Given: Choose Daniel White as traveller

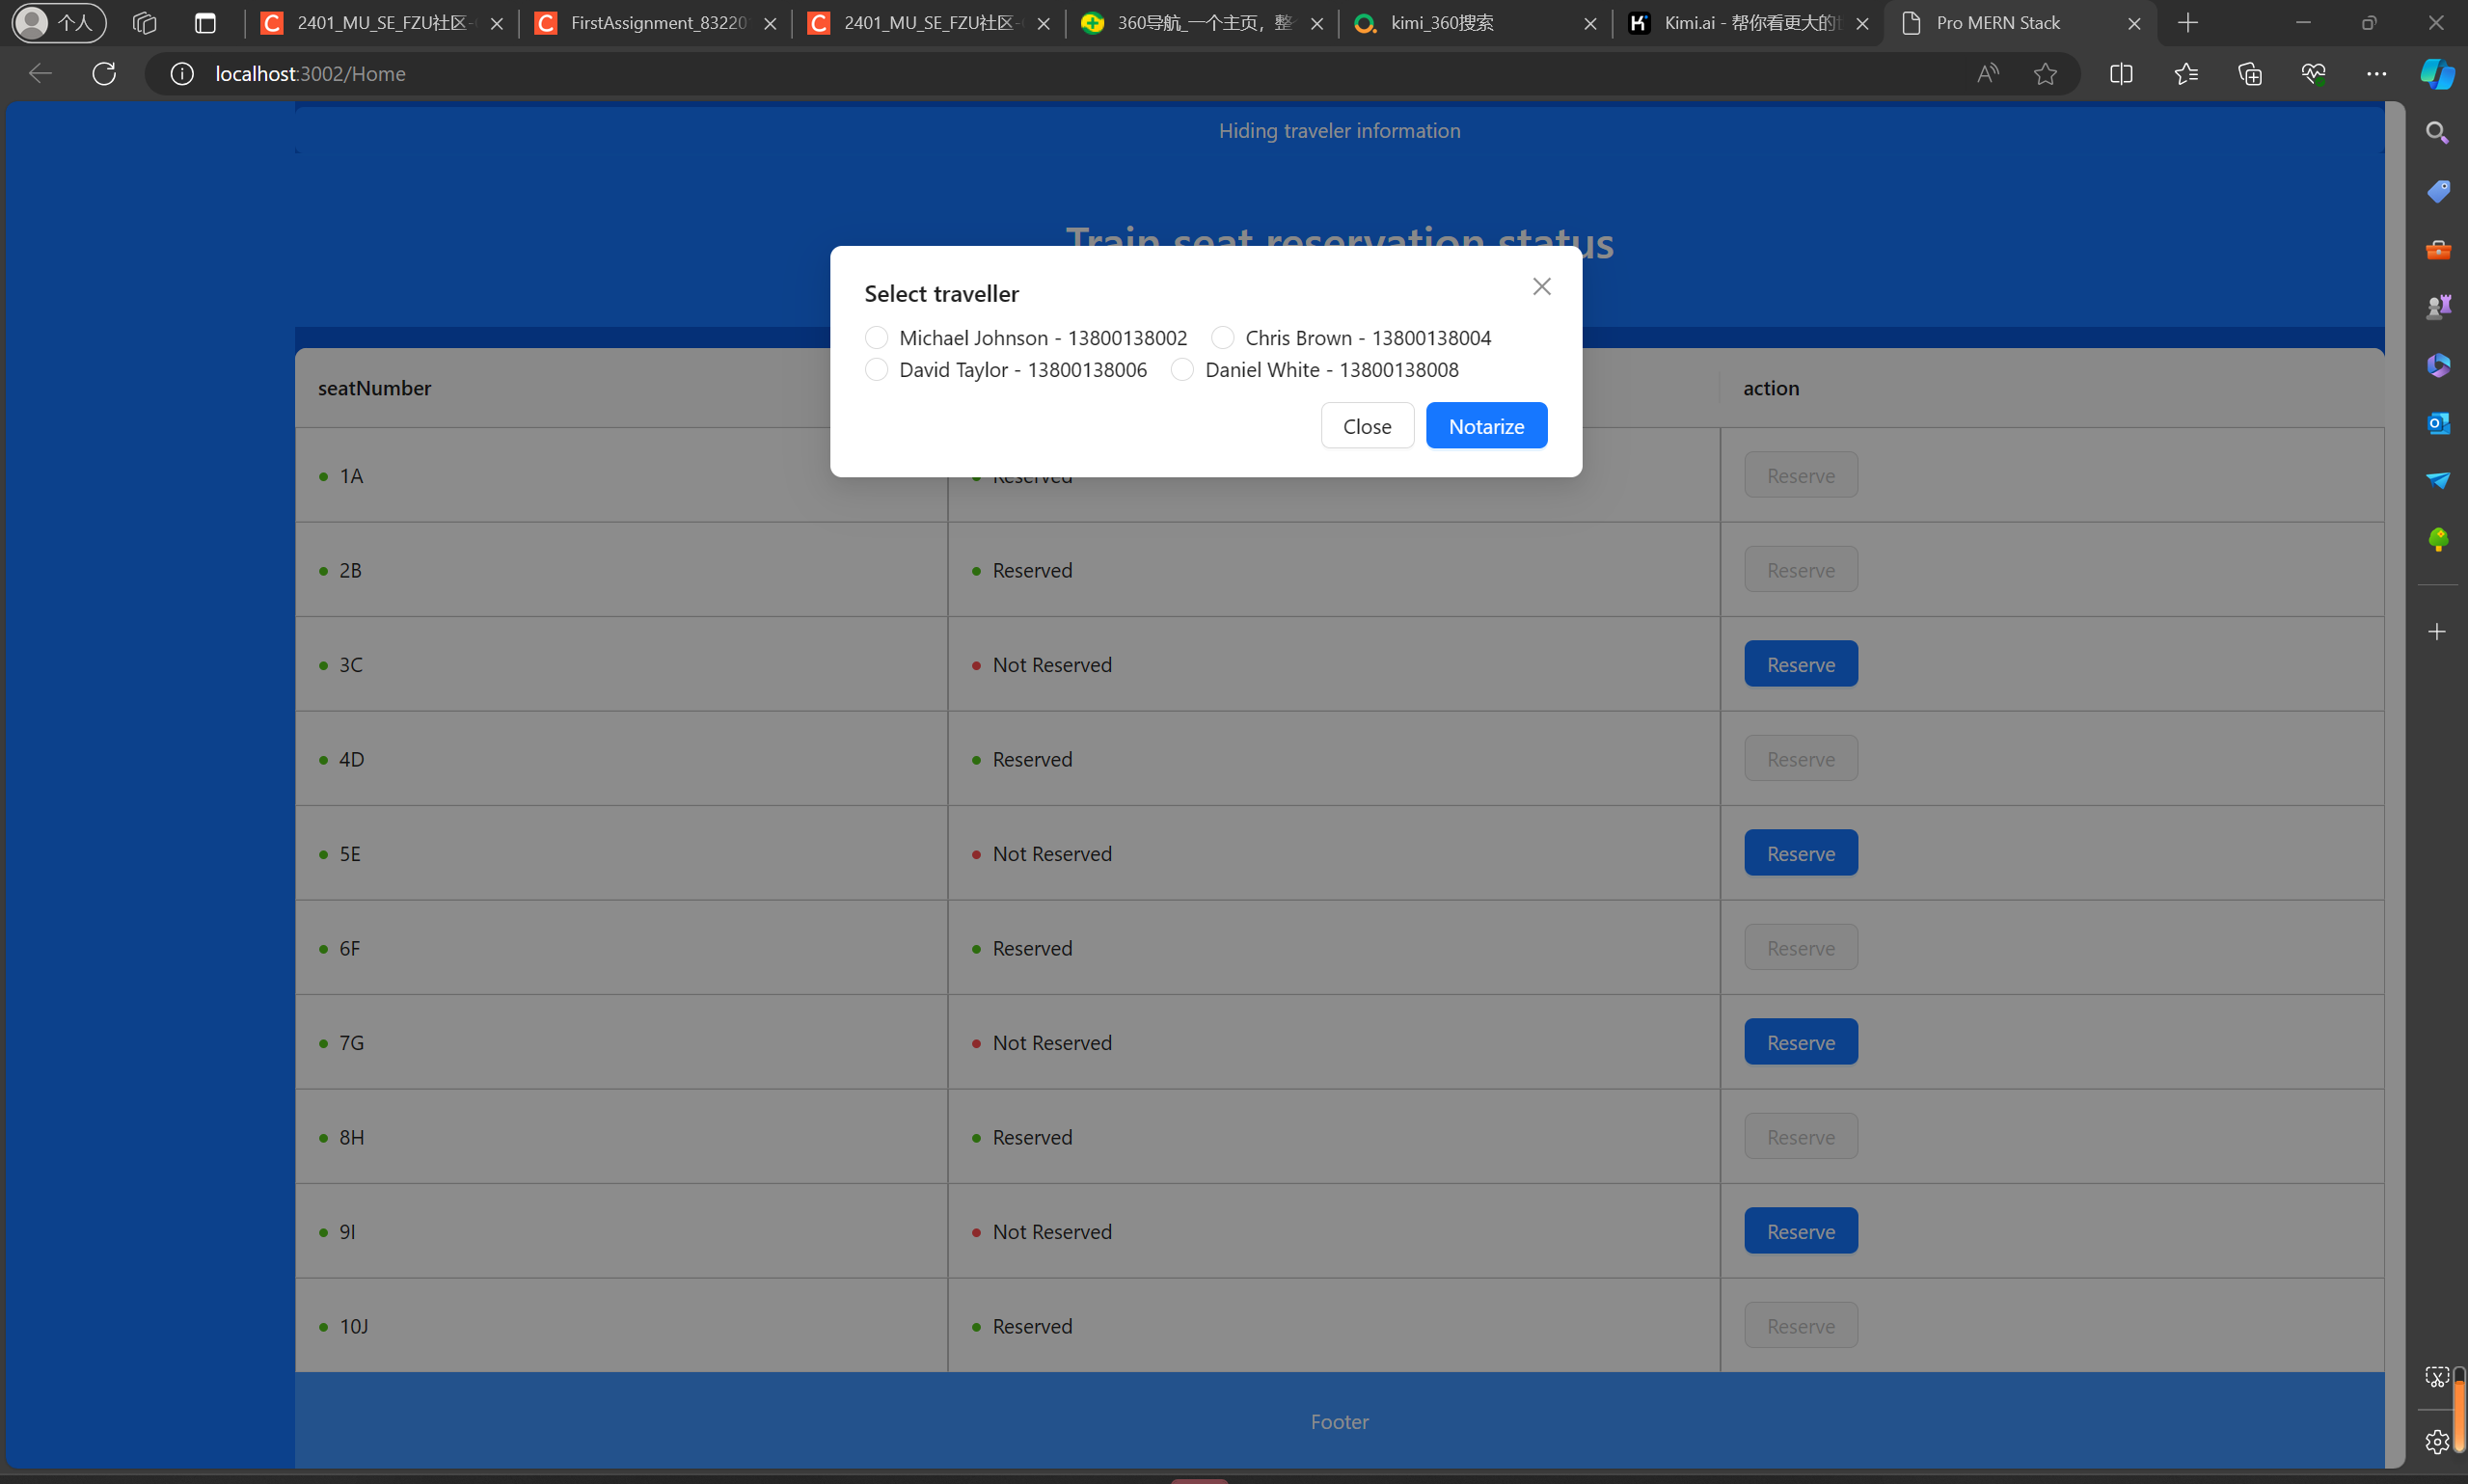Looking at the screenshot, I should tap(1182, 370).
